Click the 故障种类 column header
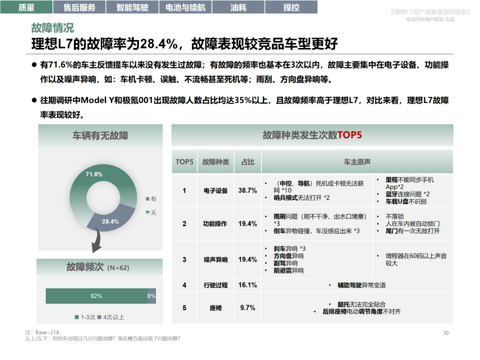 coord(216,162)
